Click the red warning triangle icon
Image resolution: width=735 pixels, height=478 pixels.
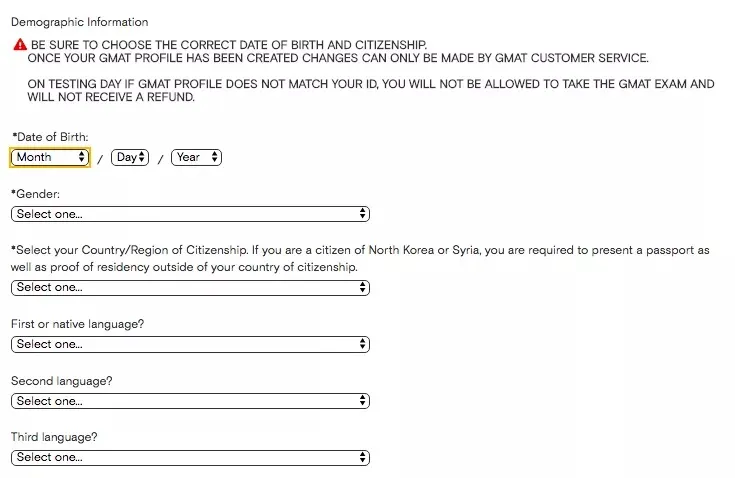coord(20,45)
